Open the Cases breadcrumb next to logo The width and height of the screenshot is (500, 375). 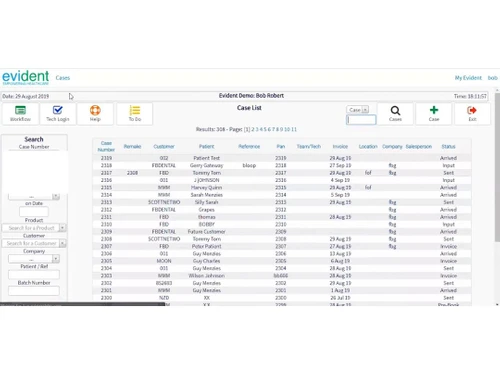point(63,78)
